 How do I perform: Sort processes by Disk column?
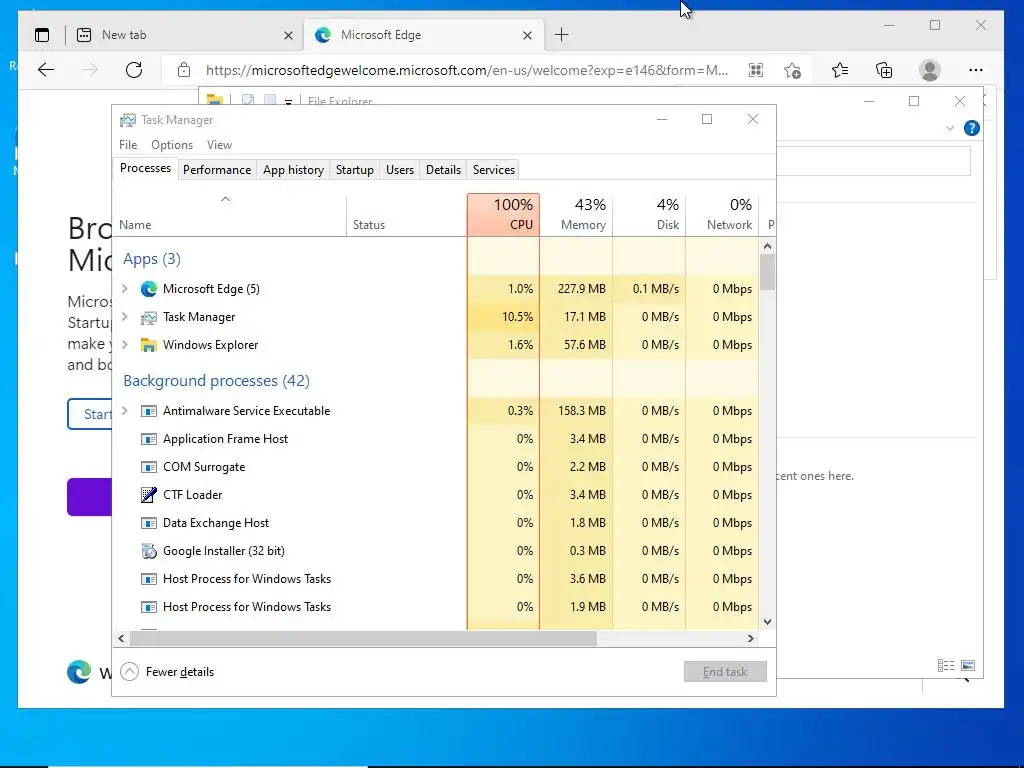tap(650, 215)
